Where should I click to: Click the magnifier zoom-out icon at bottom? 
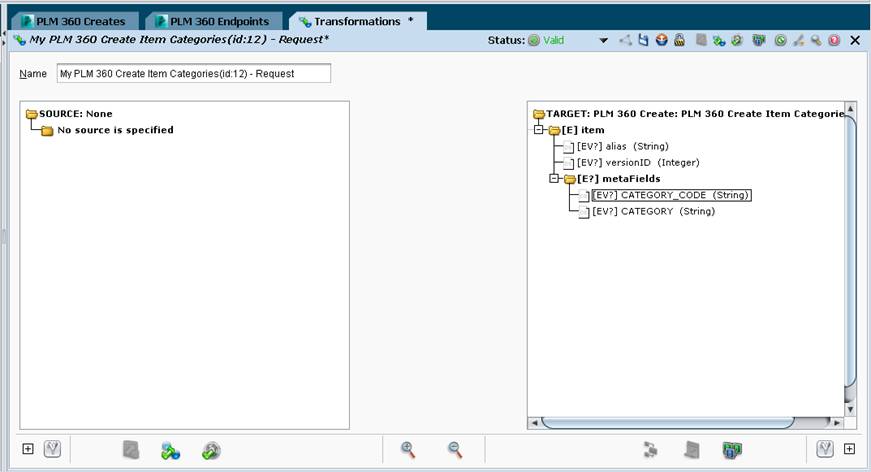[455, 450]
